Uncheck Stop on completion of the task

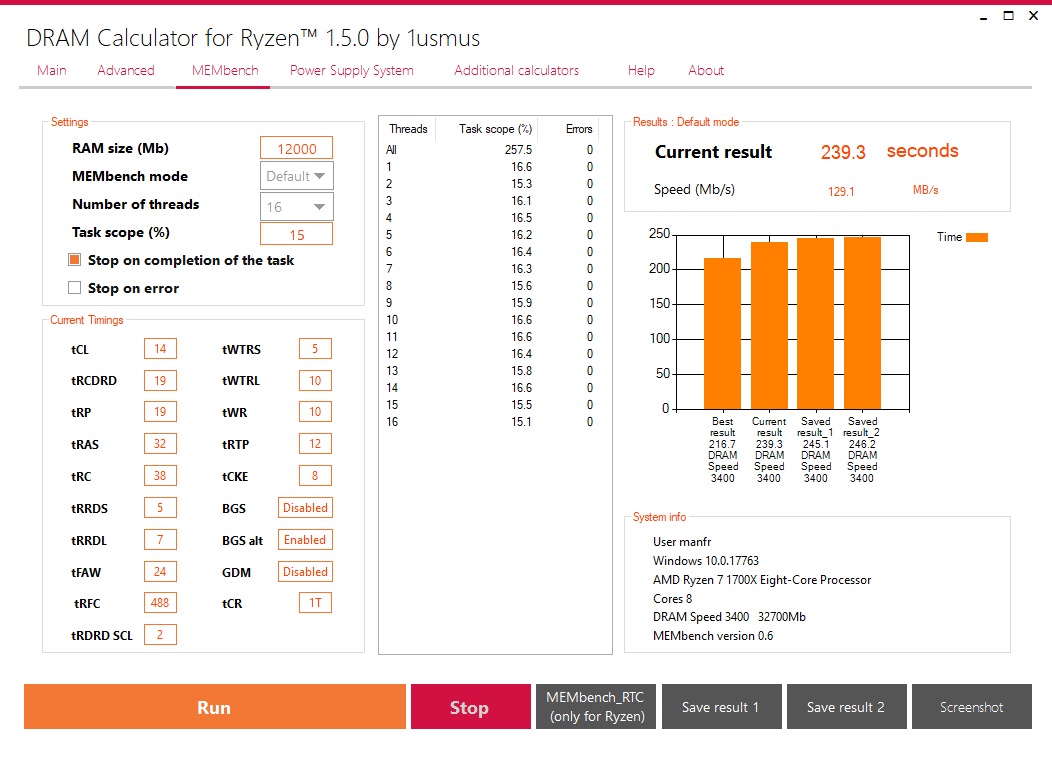point(74,260)
